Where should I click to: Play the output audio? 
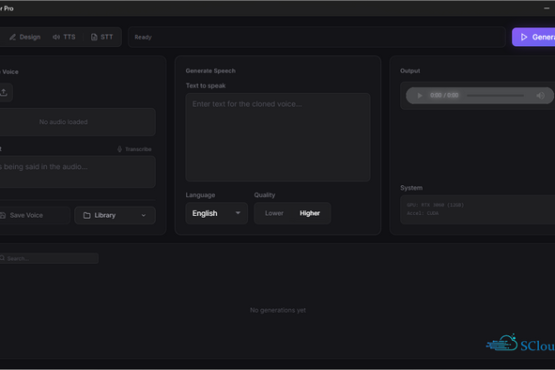[x=419, y=96]
